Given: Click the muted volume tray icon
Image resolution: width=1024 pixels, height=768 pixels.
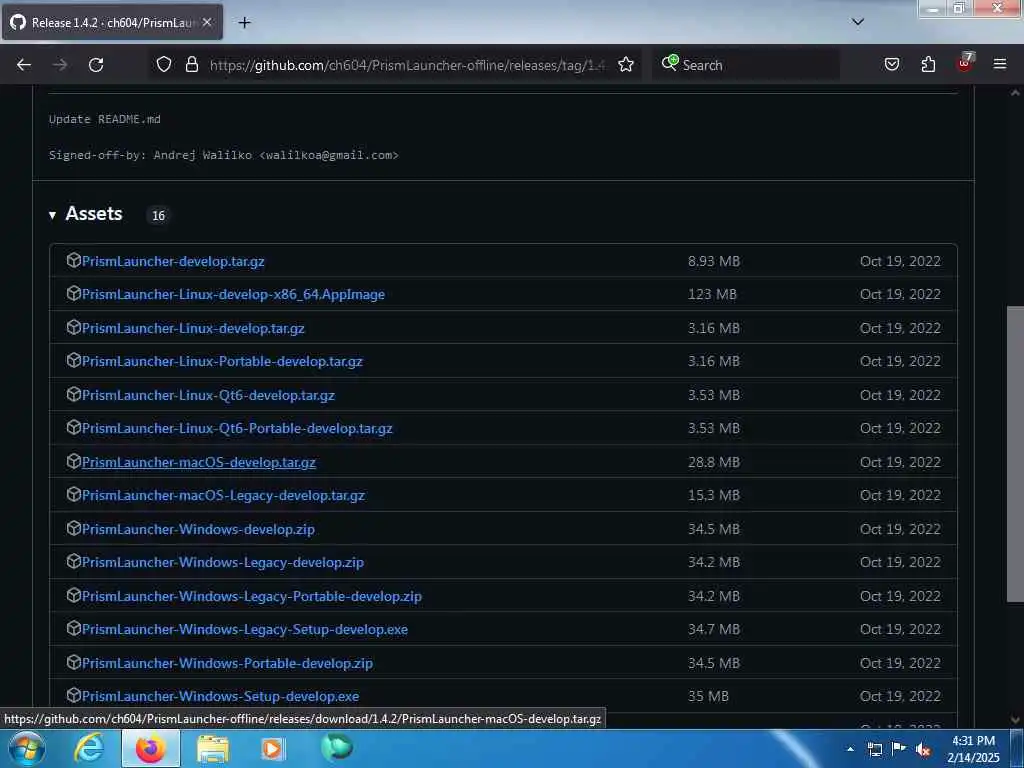Looking at the screenshot, I should 923,750.
